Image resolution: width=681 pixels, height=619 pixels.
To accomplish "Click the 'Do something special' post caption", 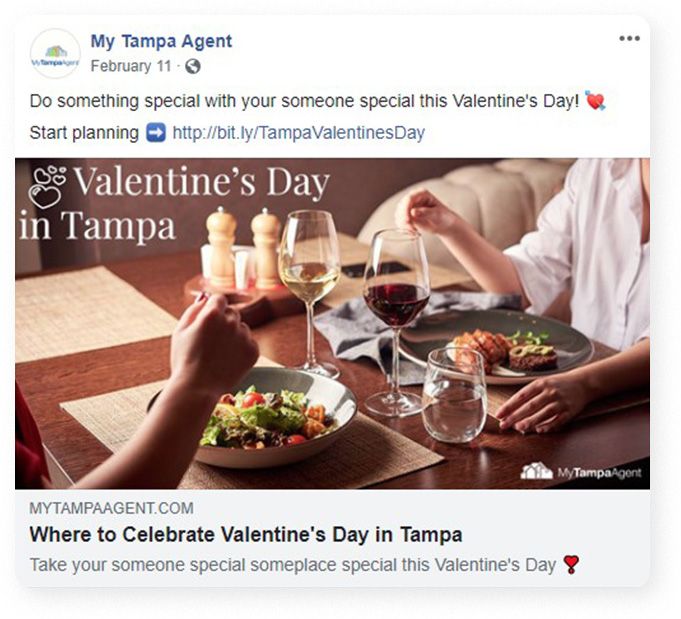I will point(304,101).
